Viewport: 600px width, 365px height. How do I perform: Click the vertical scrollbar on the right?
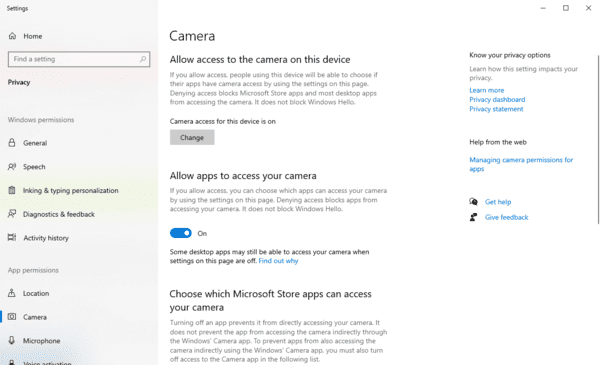598,140
